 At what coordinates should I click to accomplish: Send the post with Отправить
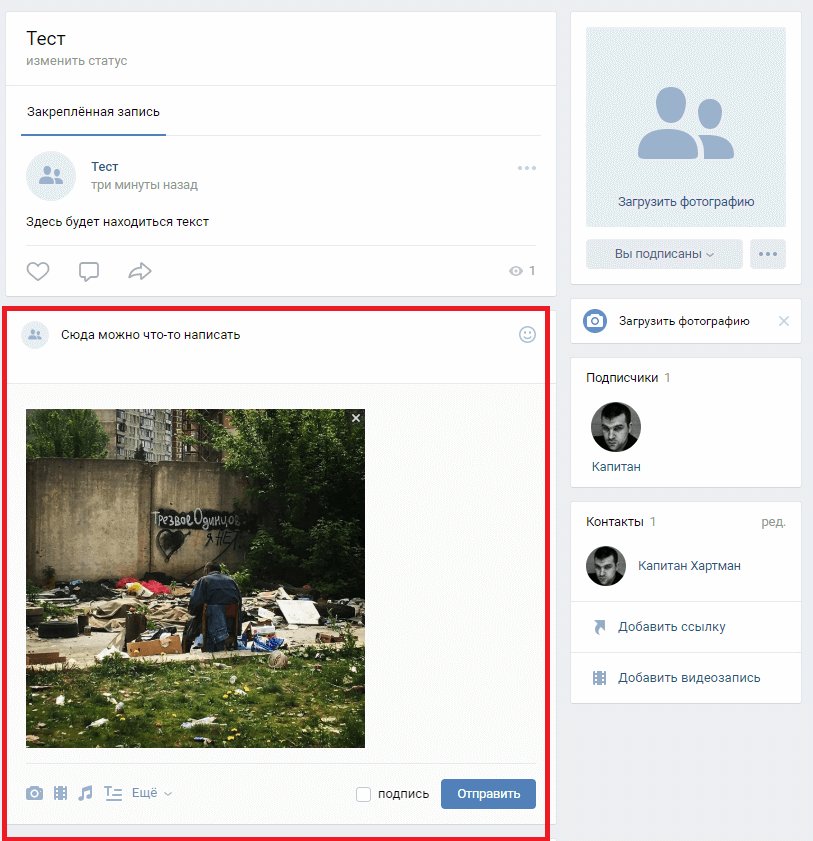point(488,793)
